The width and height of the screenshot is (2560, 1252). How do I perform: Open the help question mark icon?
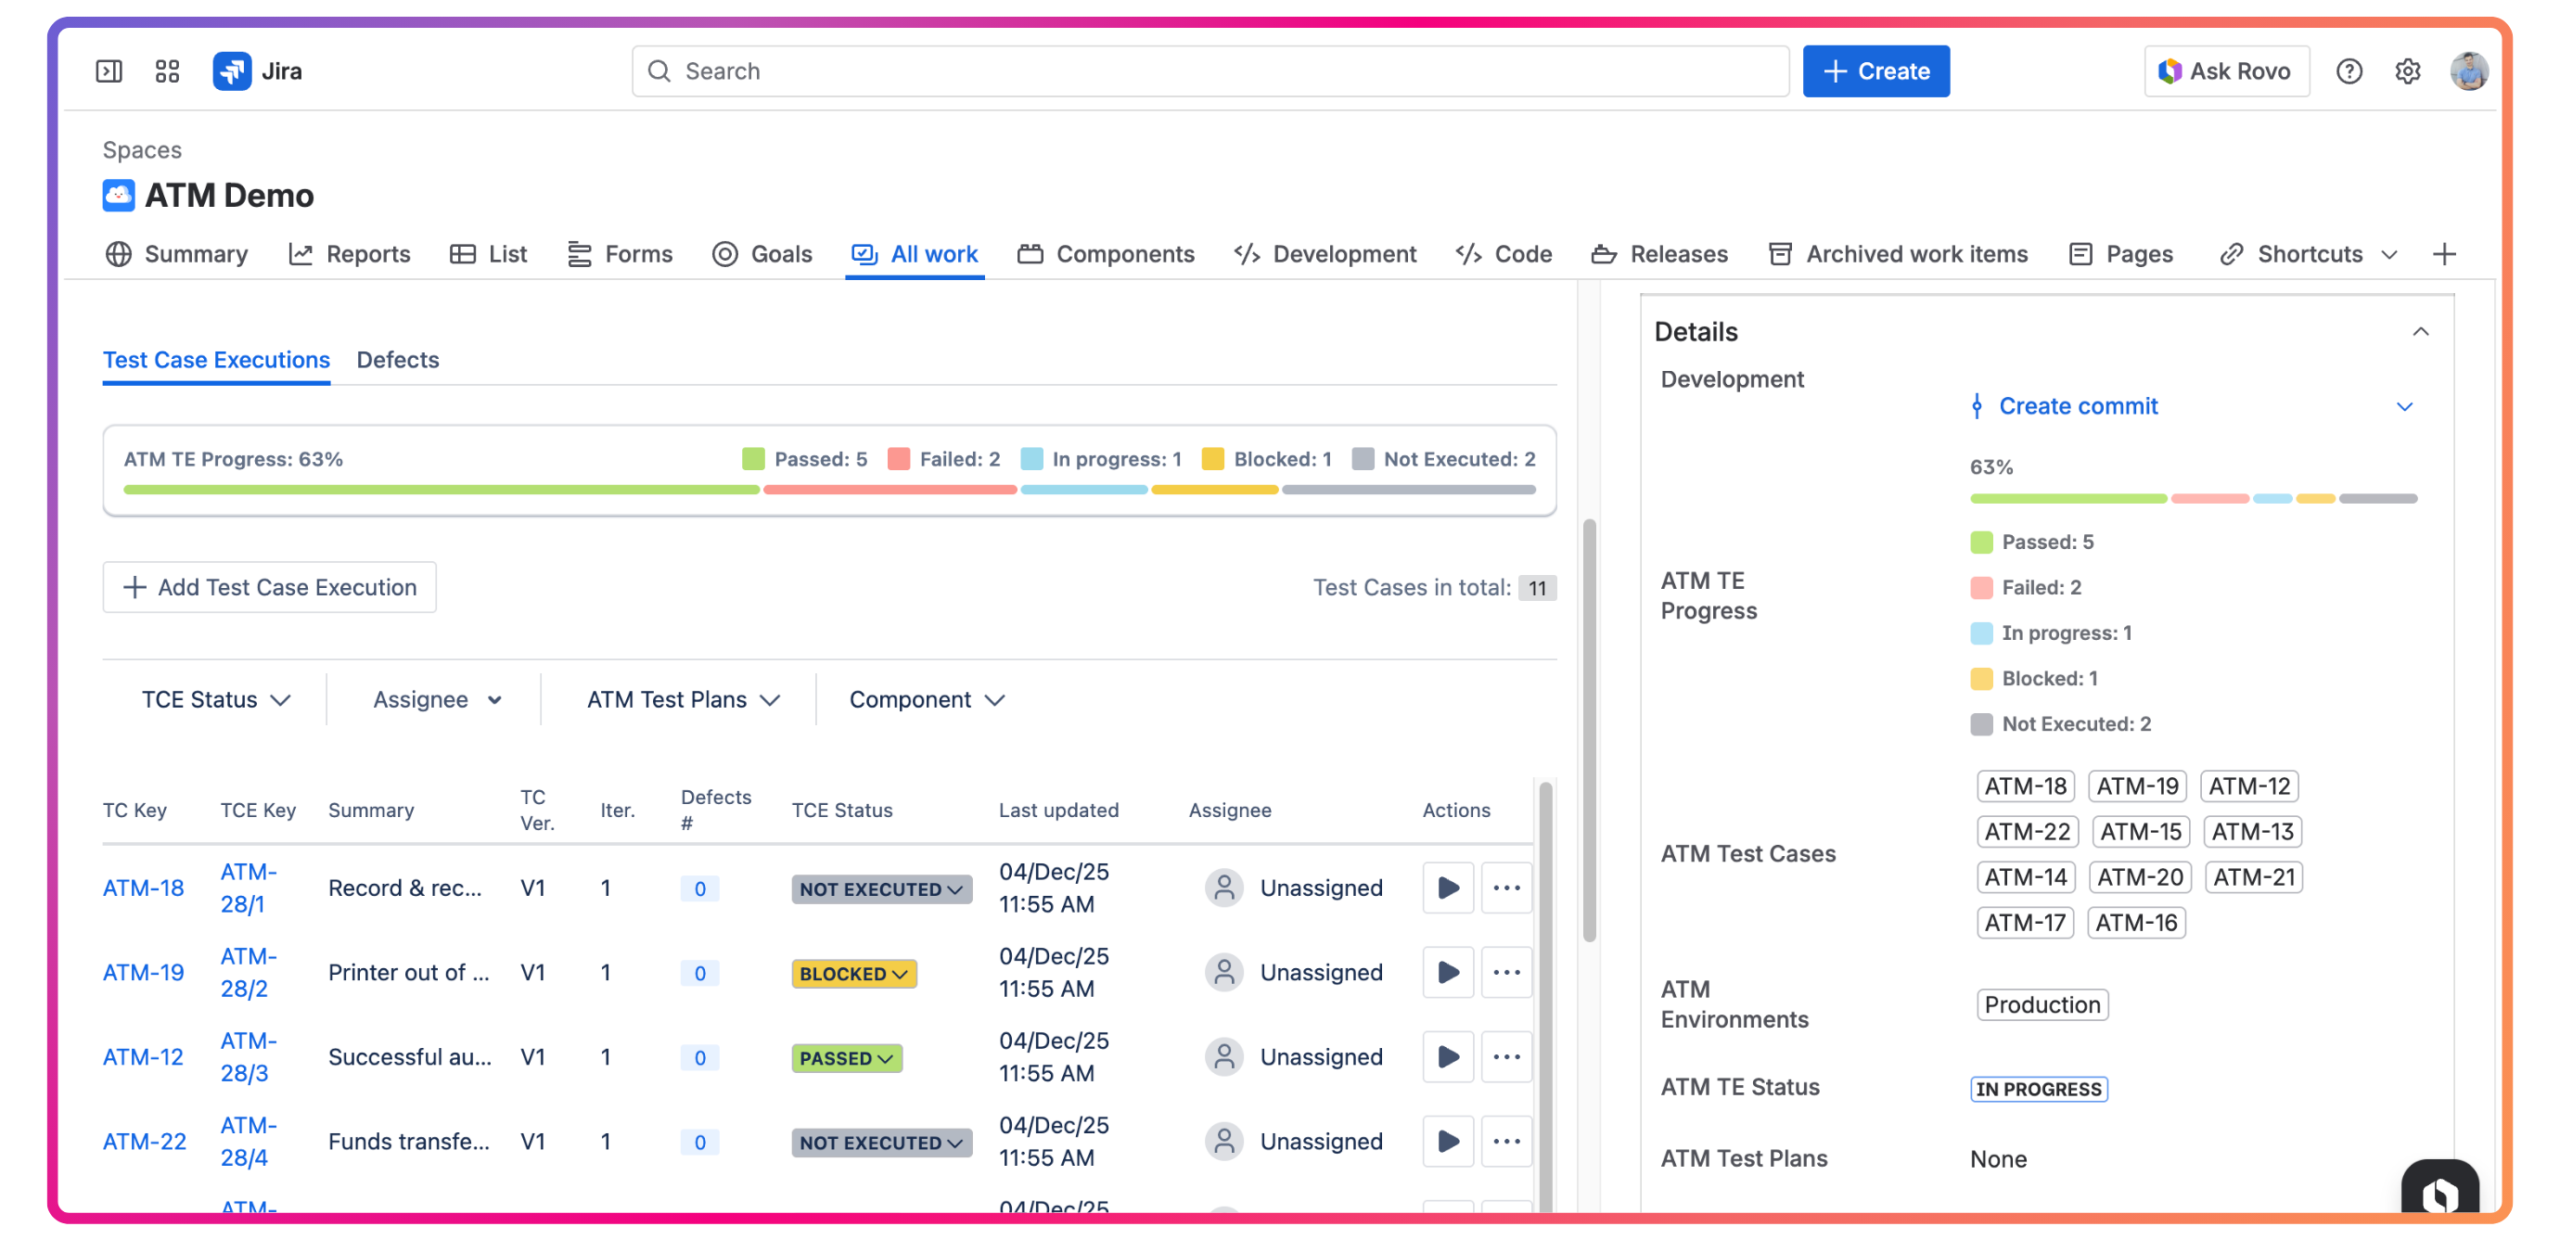(x=2348, y=71)
